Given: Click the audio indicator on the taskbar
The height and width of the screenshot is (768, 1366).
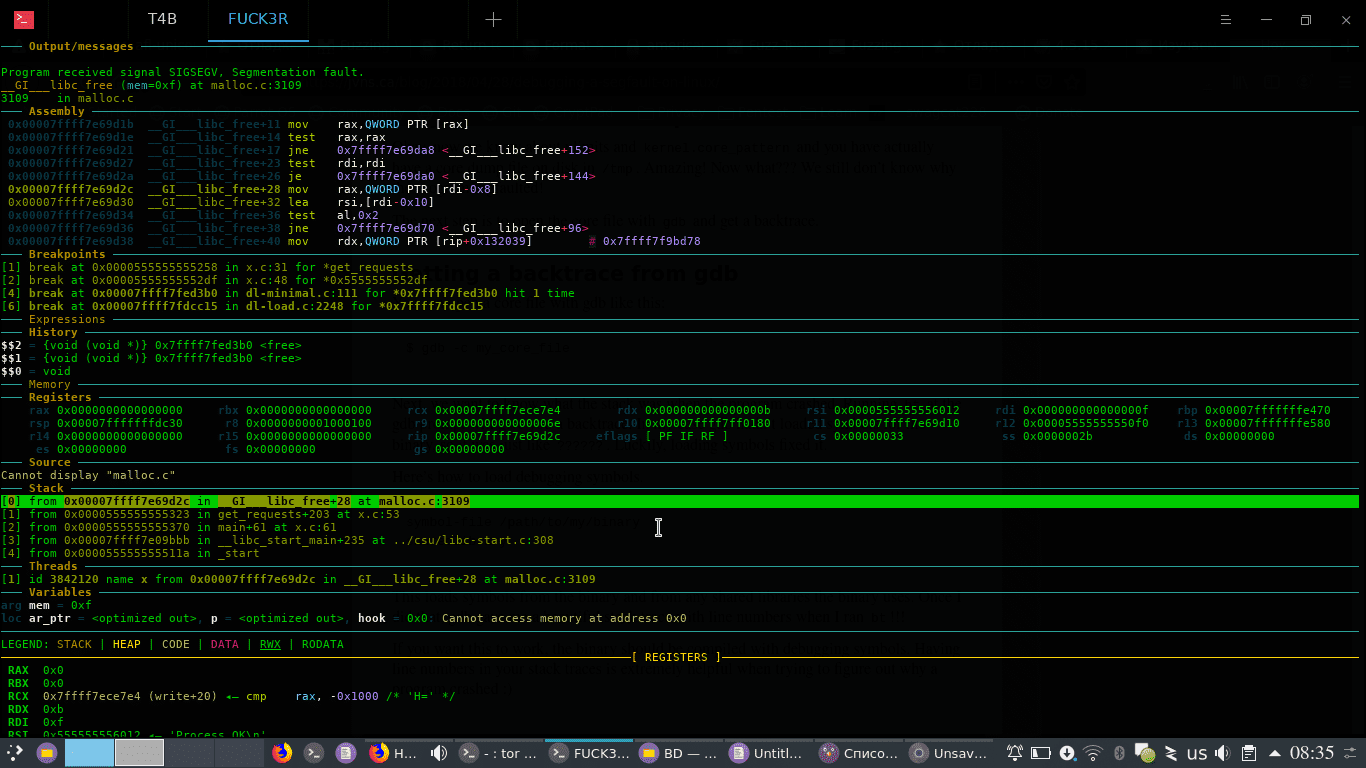Looking at the screenshot, I should coord(438,753).
